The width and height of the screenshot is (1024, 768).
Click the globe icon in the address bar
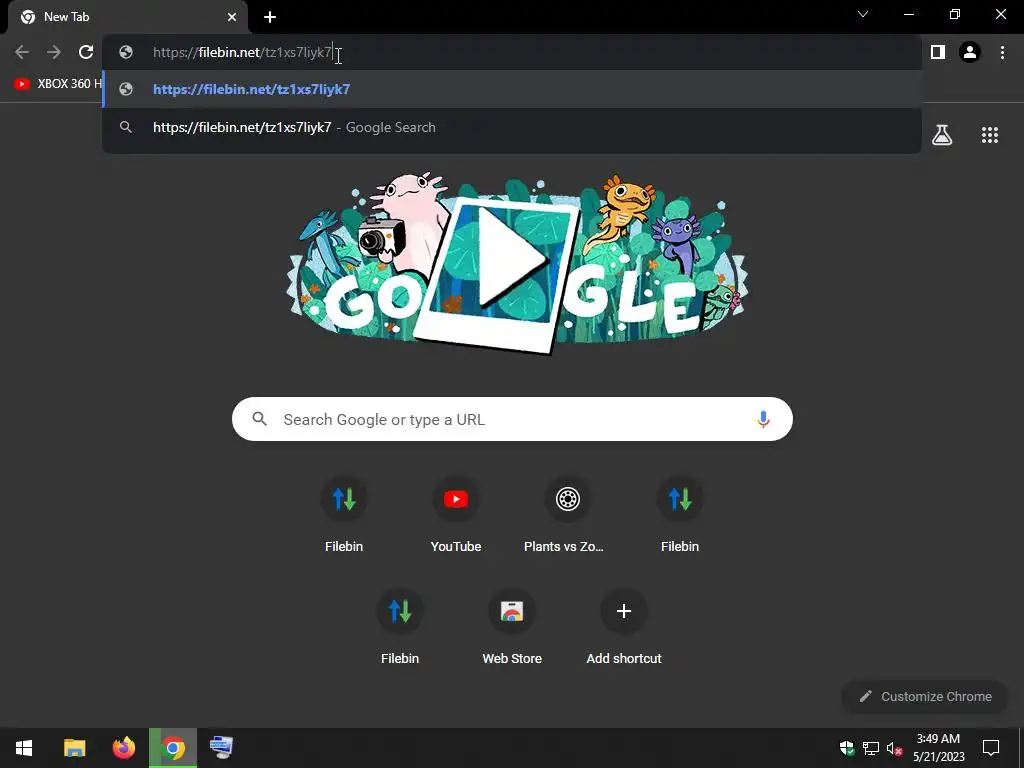click(126, 52)
